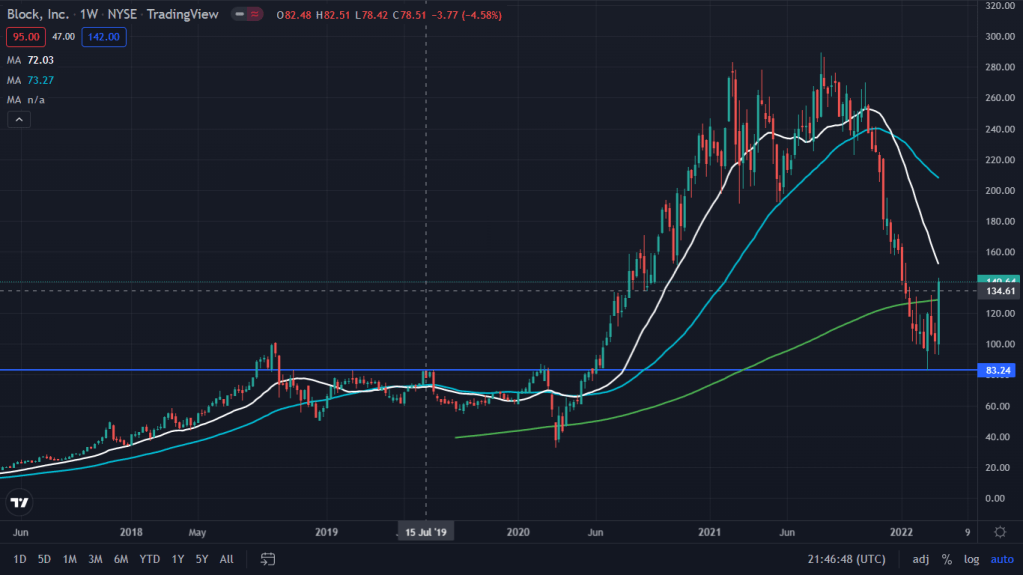
Task: Select the YTD time range
Action: (x=151, y=558)
